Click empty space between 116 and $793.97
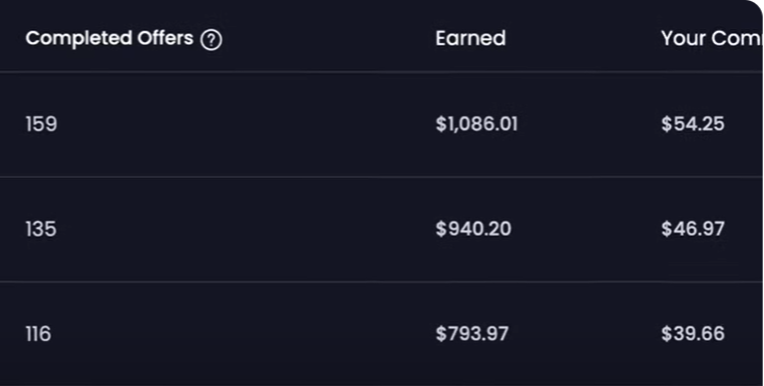The height and width of the screenshot is (386, 764). coord(244,334)
